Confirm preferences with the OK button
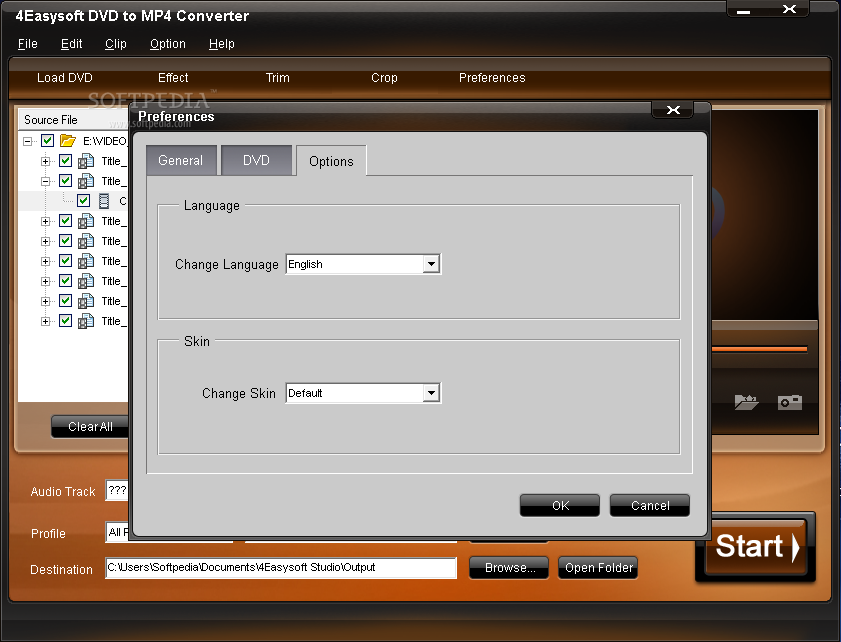841x642 pixels. point(560,505)
